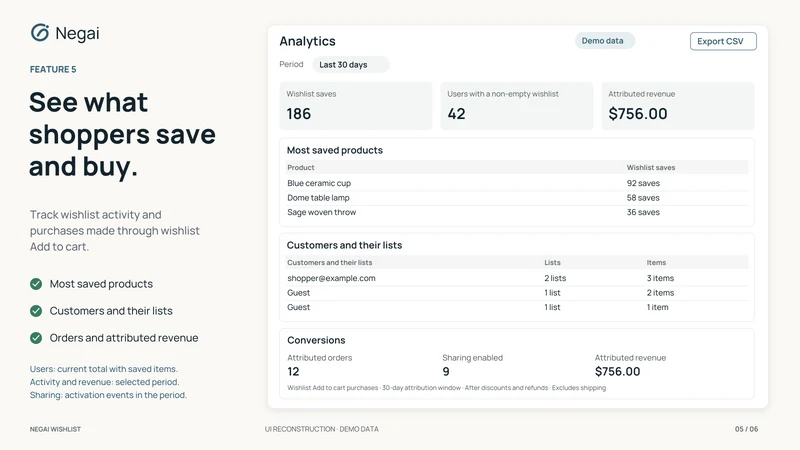Click the Analytics panel title
Image resolution: width=800 pixels, height=450 pixels.
coord(307,41)
